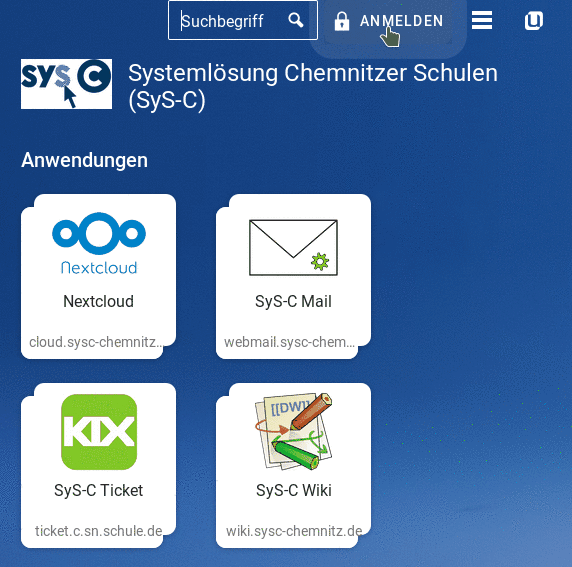The image size is (572, 567).
Task: Open the hamburger menu icon
Action: pos(482,20)
